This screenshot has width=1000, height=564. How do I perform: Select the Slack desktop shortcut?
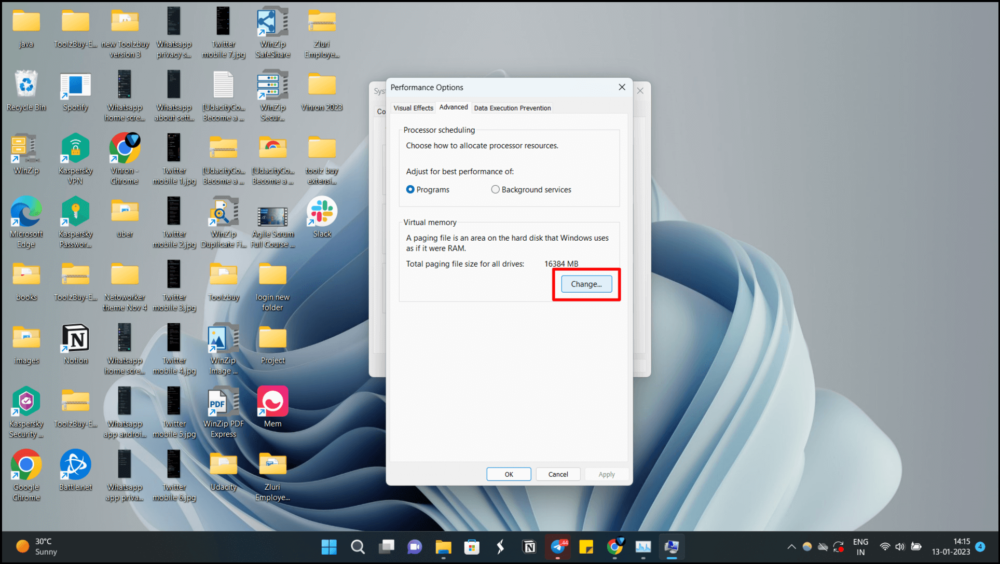(322, 218)
